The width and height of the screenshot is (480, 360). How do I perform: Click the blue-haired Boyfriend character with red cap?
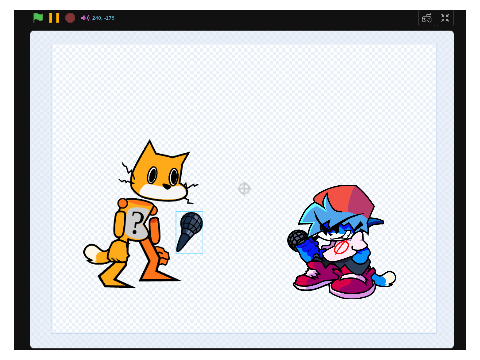[342, 242]
